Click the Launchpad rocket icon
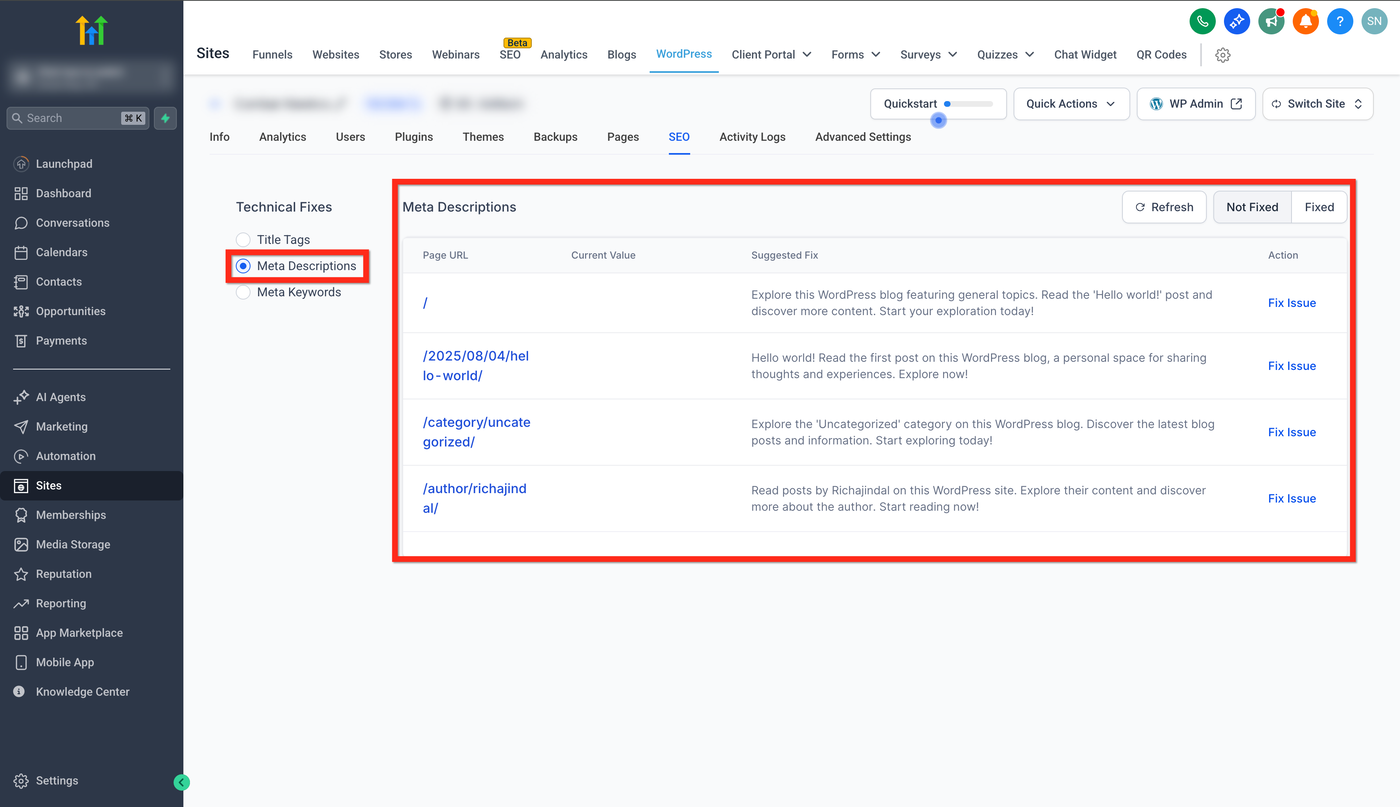1400x807 pixels. pos(21,164)
